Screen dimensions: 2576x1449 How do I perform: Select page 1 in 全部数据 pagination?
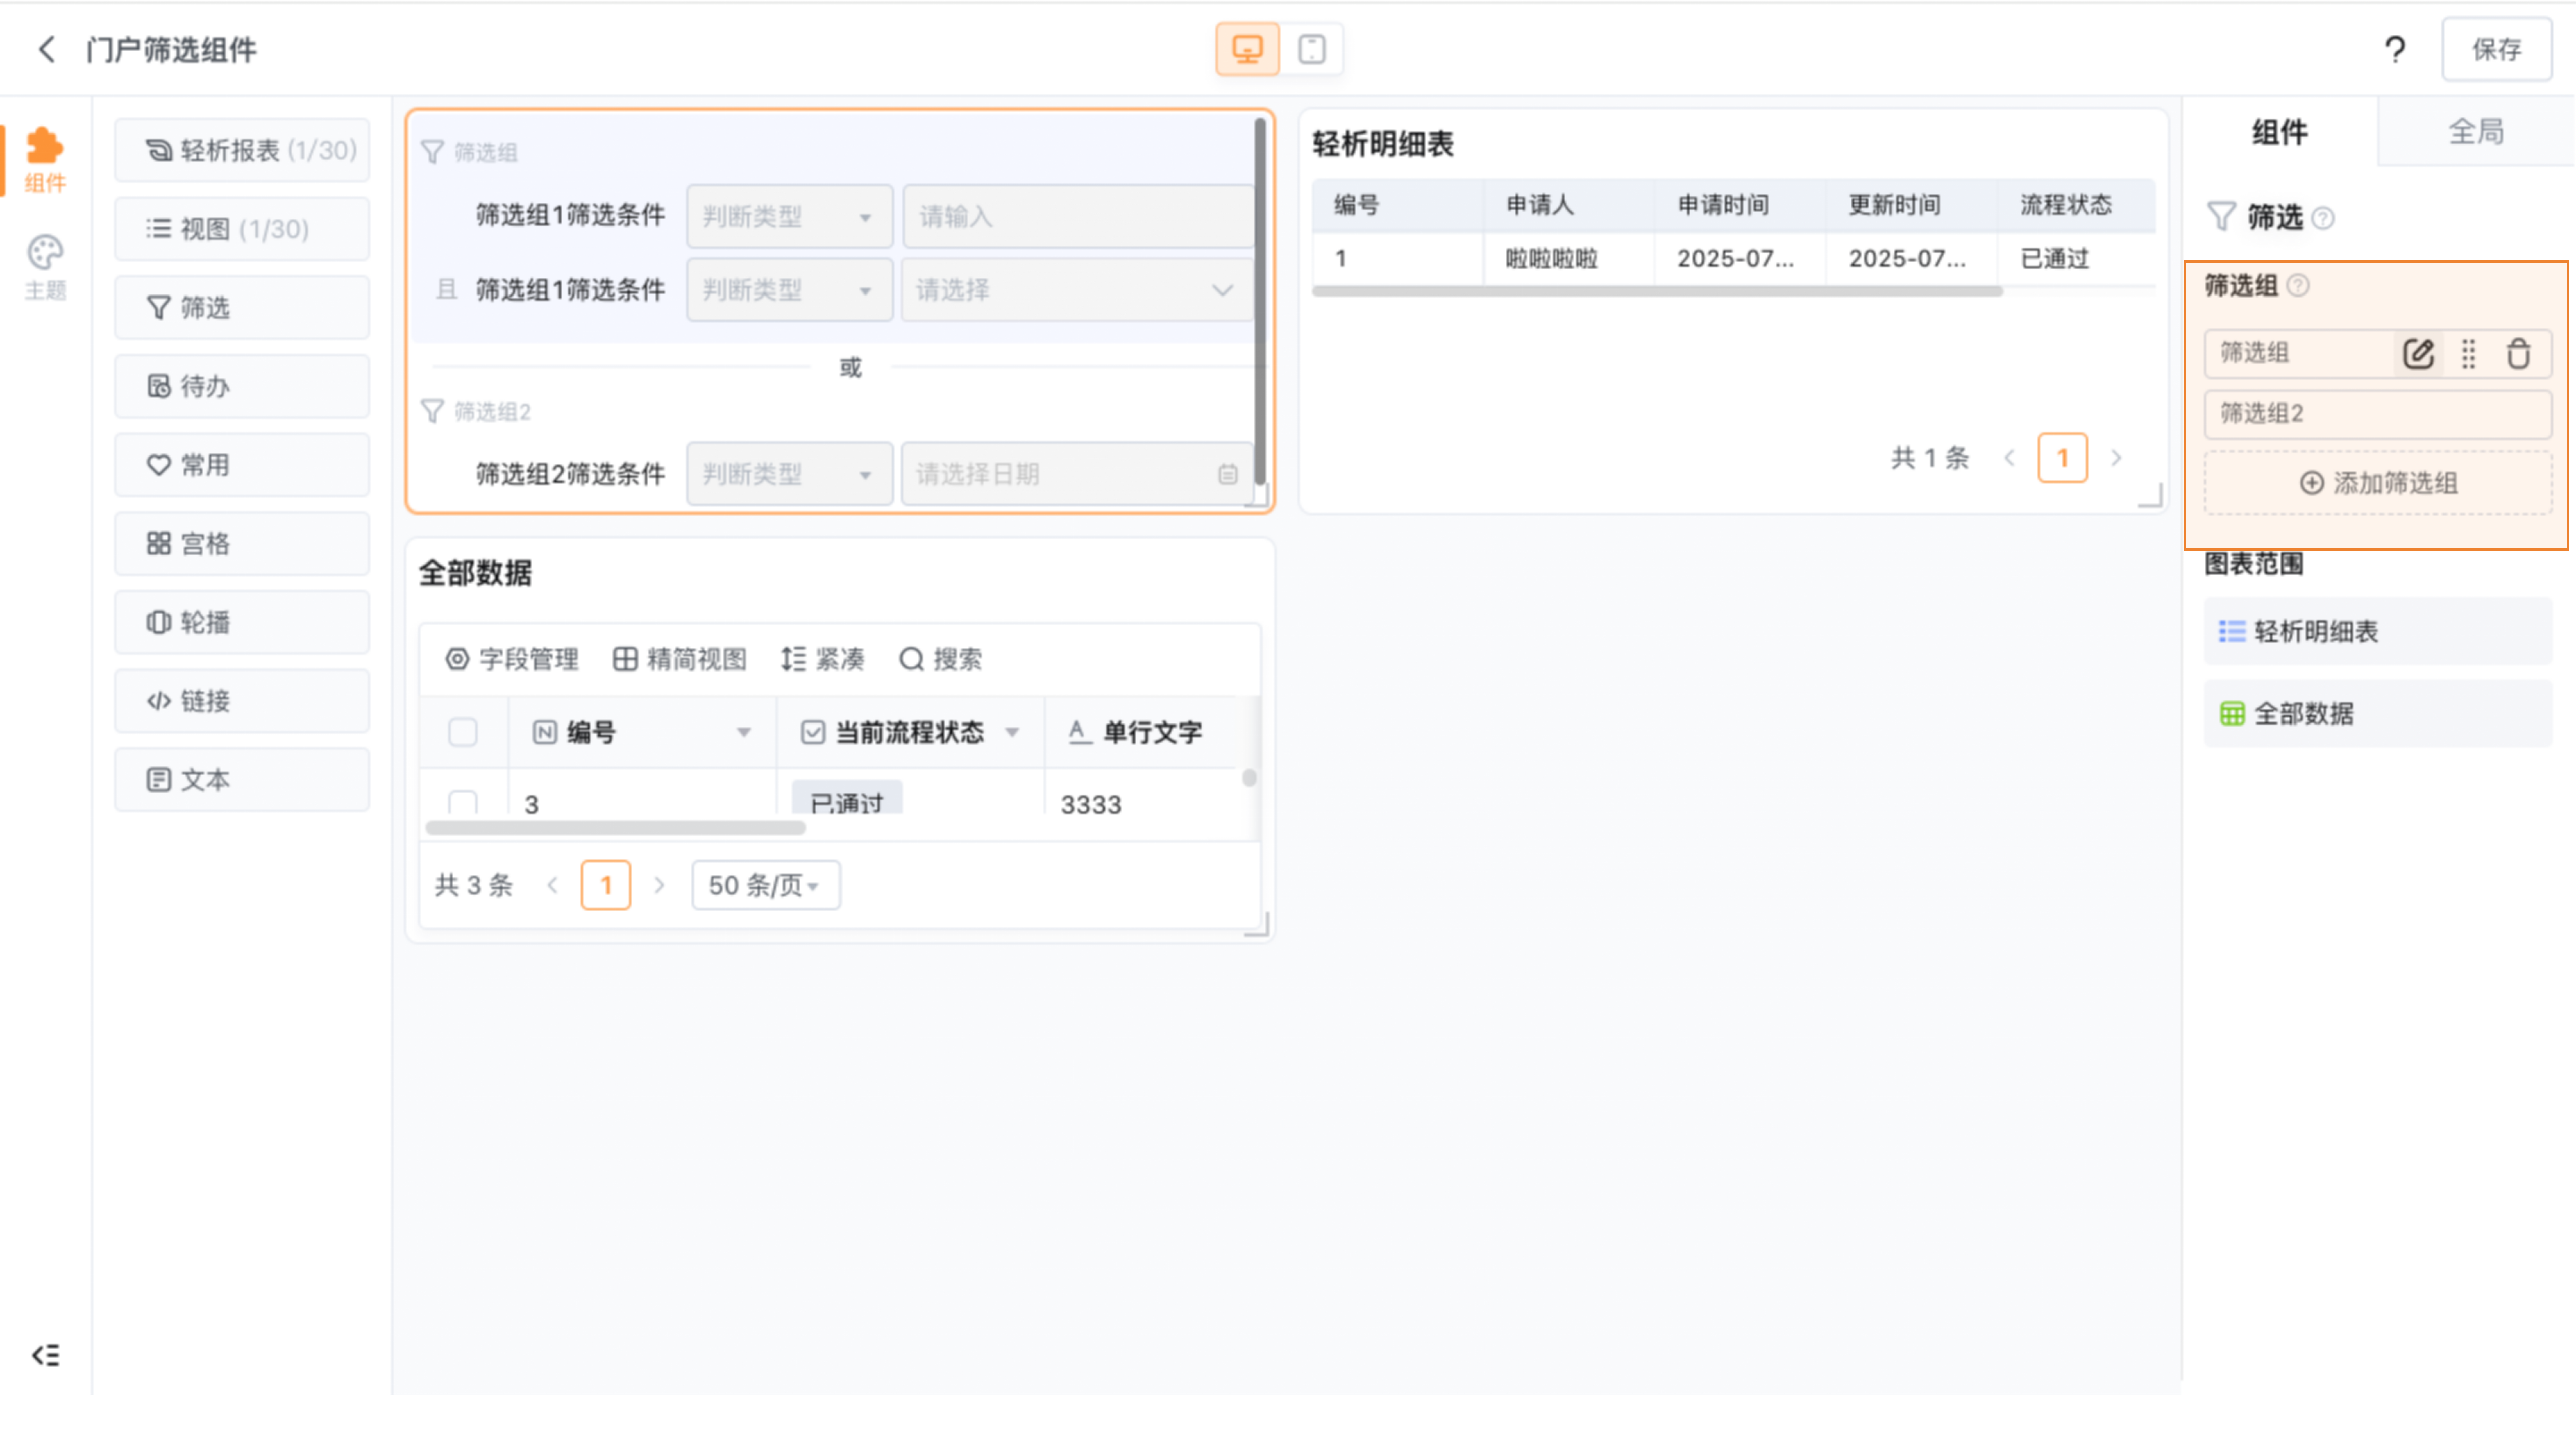tap(606, 885)
